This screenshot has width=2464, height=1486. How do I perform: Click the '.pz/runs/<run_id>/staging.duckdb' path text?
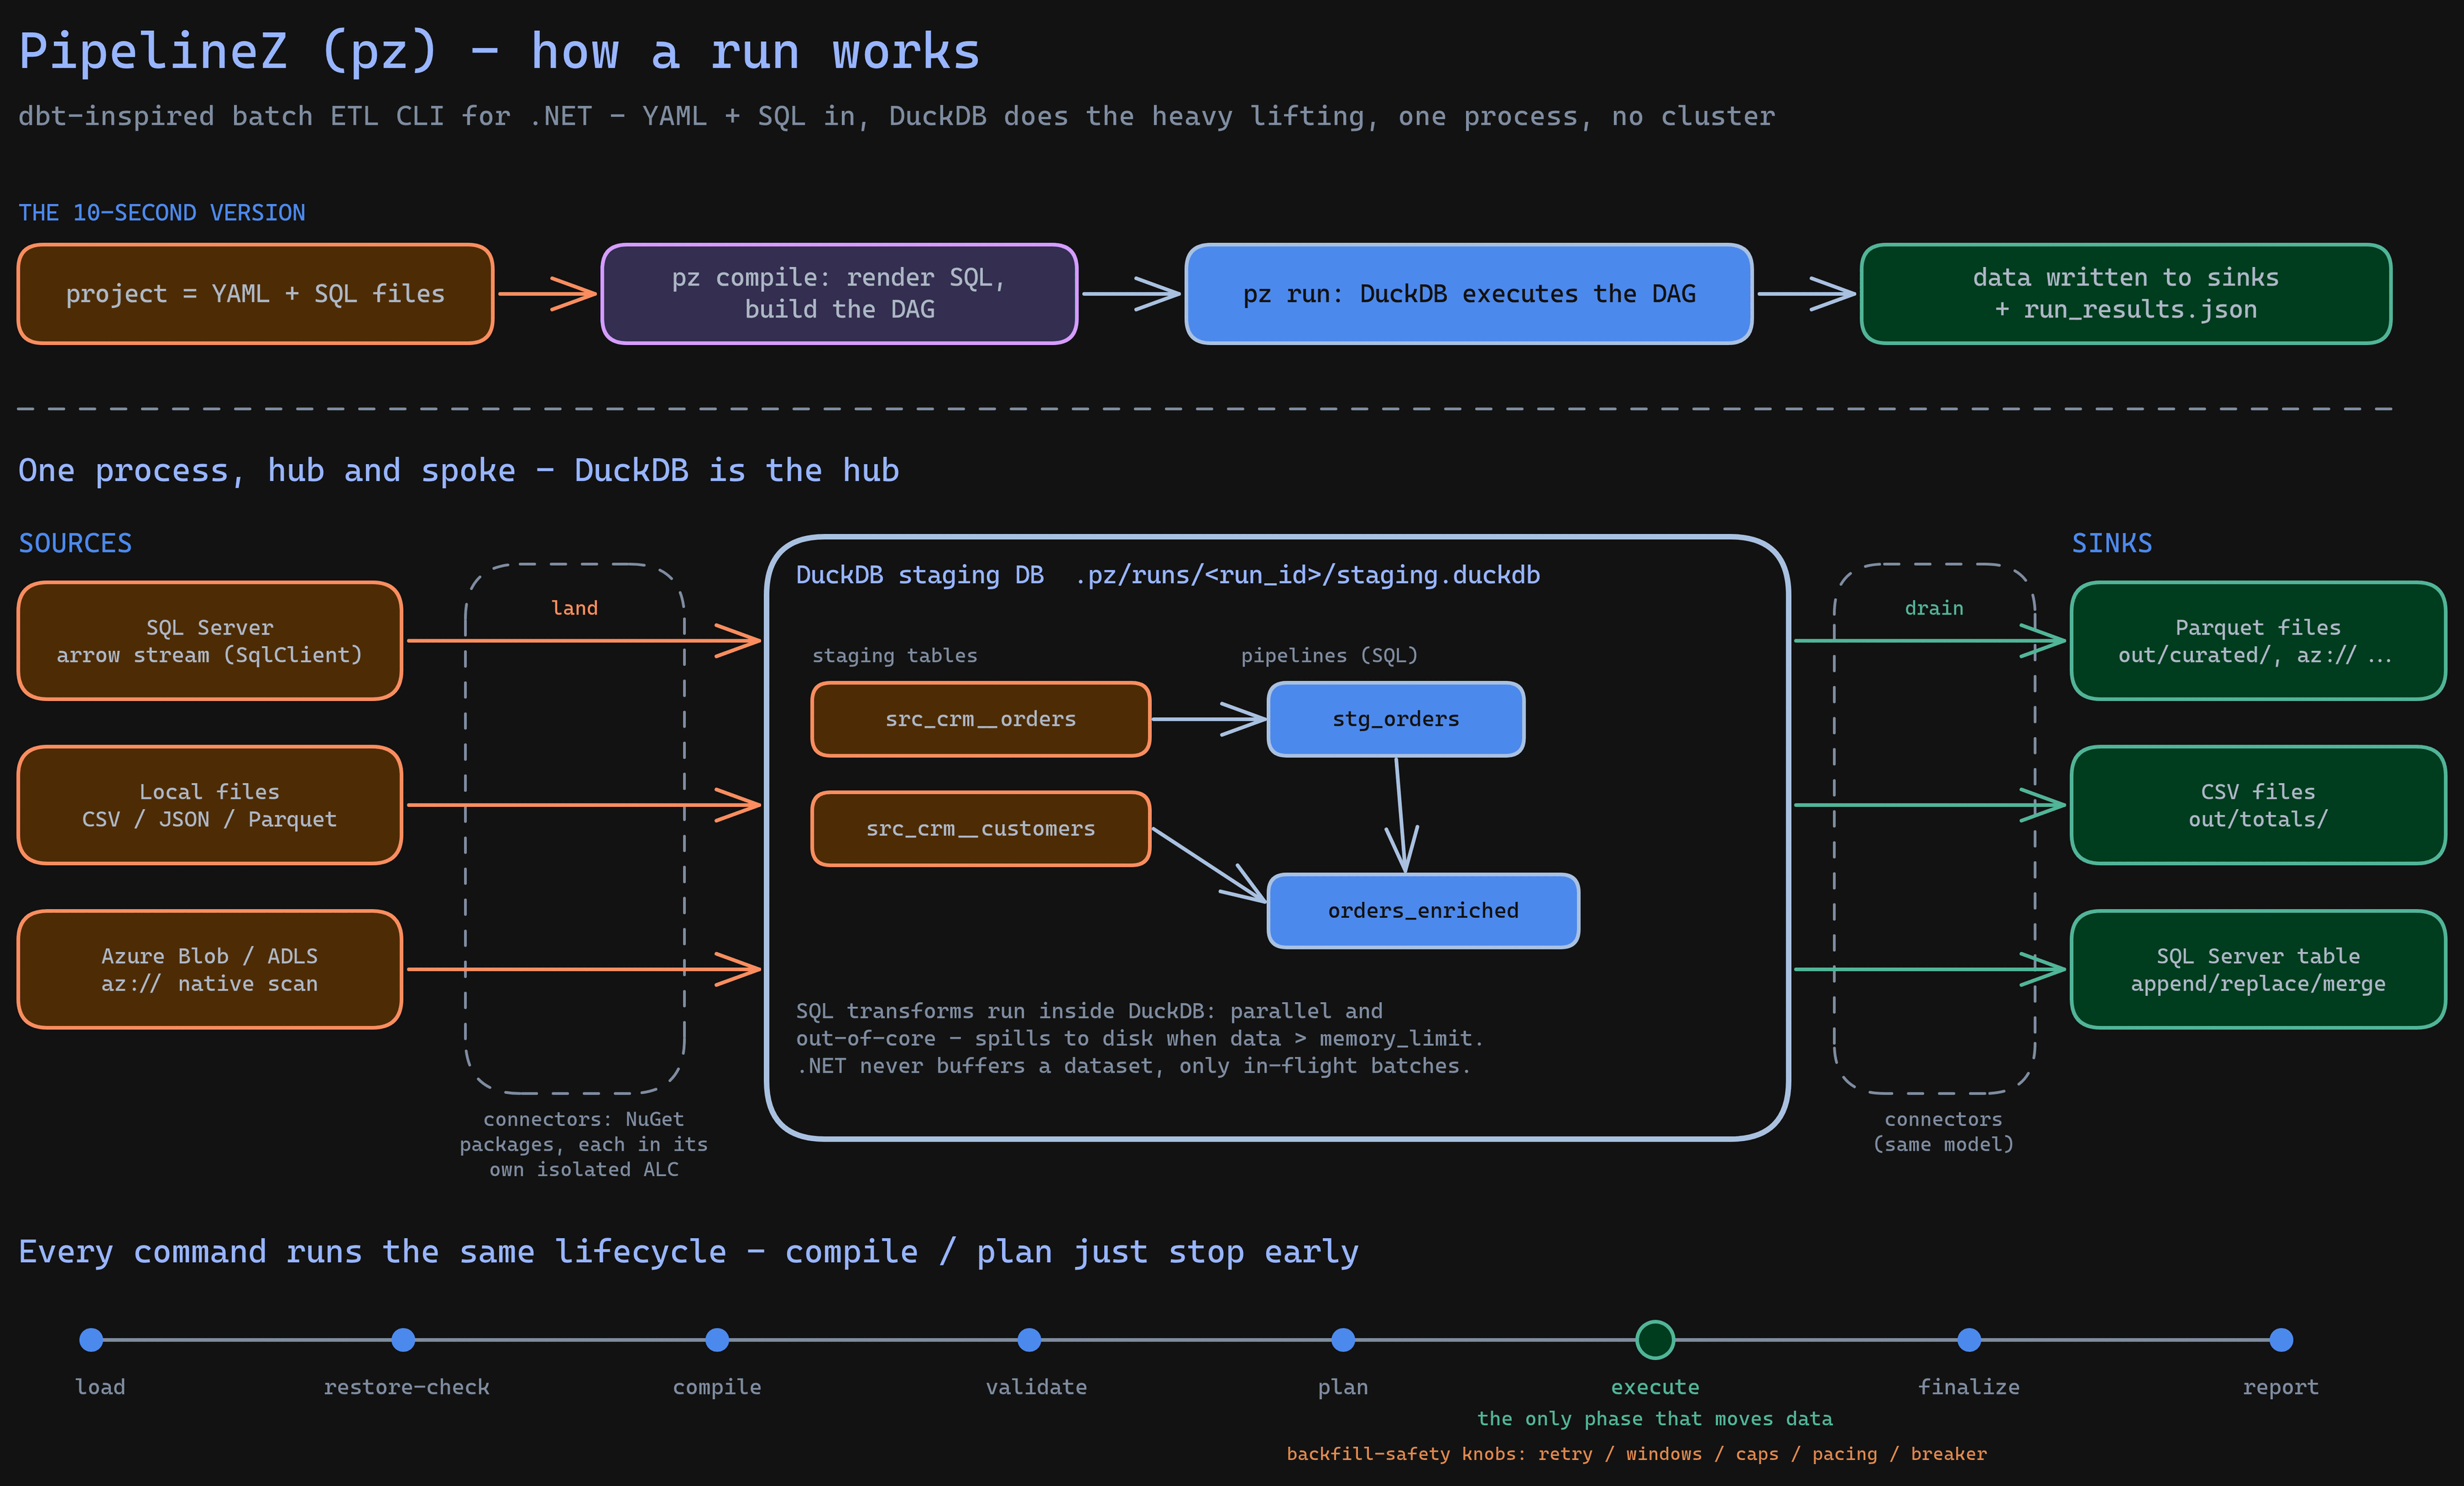pos(1307,575)
